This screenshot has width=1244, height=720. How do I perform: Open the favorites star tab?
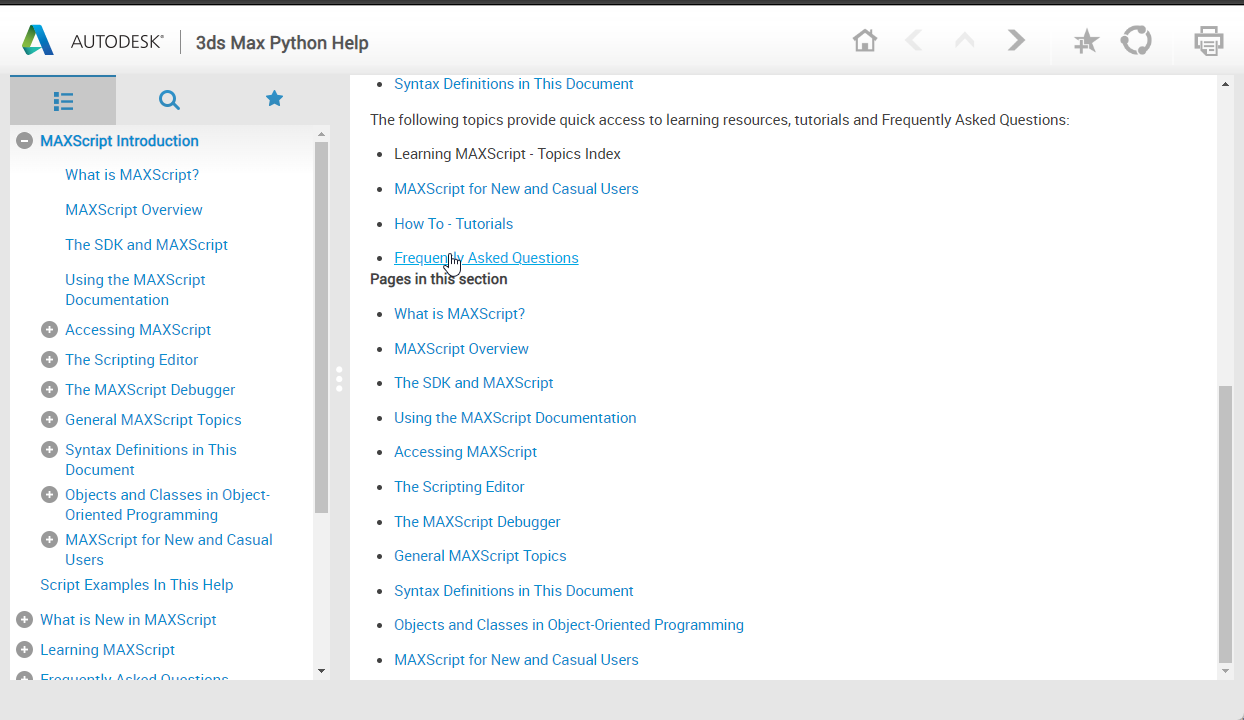274,99
